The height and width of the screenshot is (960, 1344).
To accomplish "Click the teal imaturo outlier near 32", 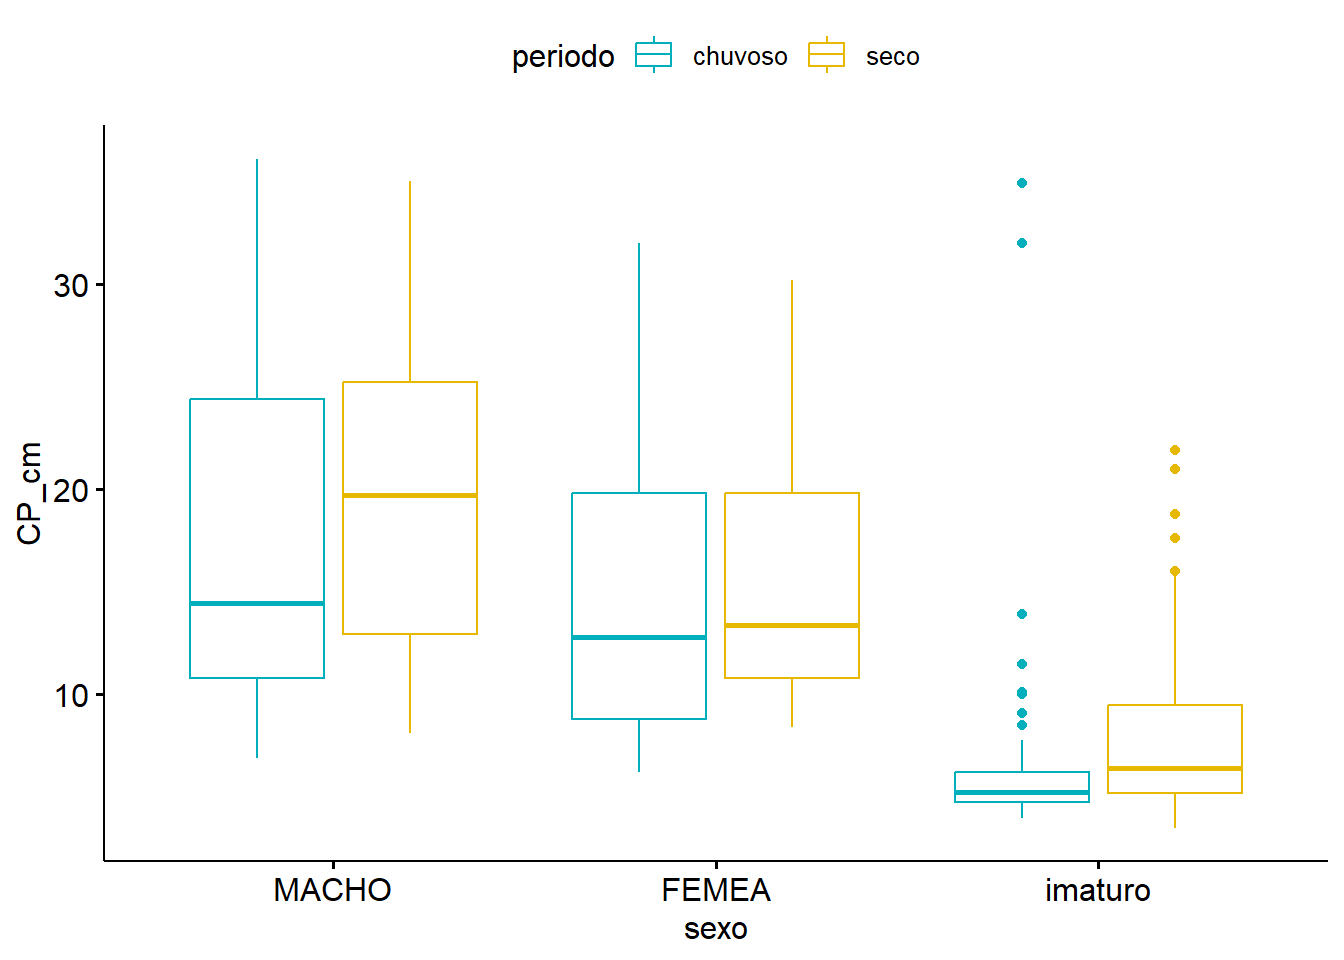I will point(1022,243).
